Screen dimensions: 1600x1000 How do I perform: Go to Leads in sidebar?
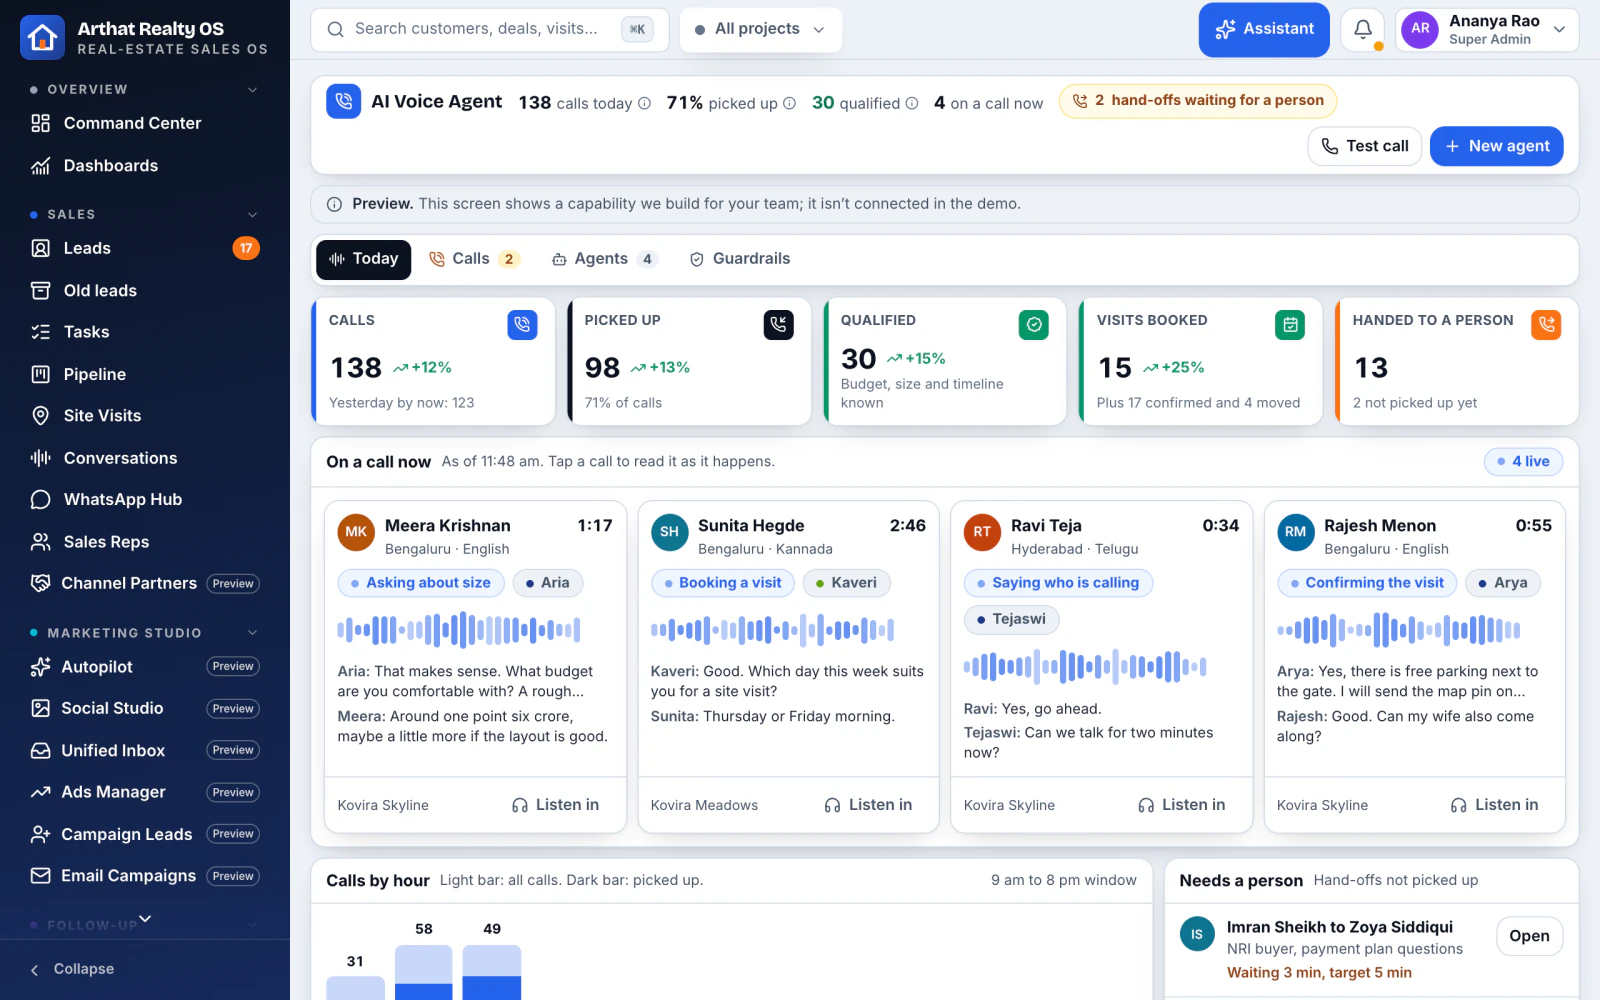click(x=145, y=248)
